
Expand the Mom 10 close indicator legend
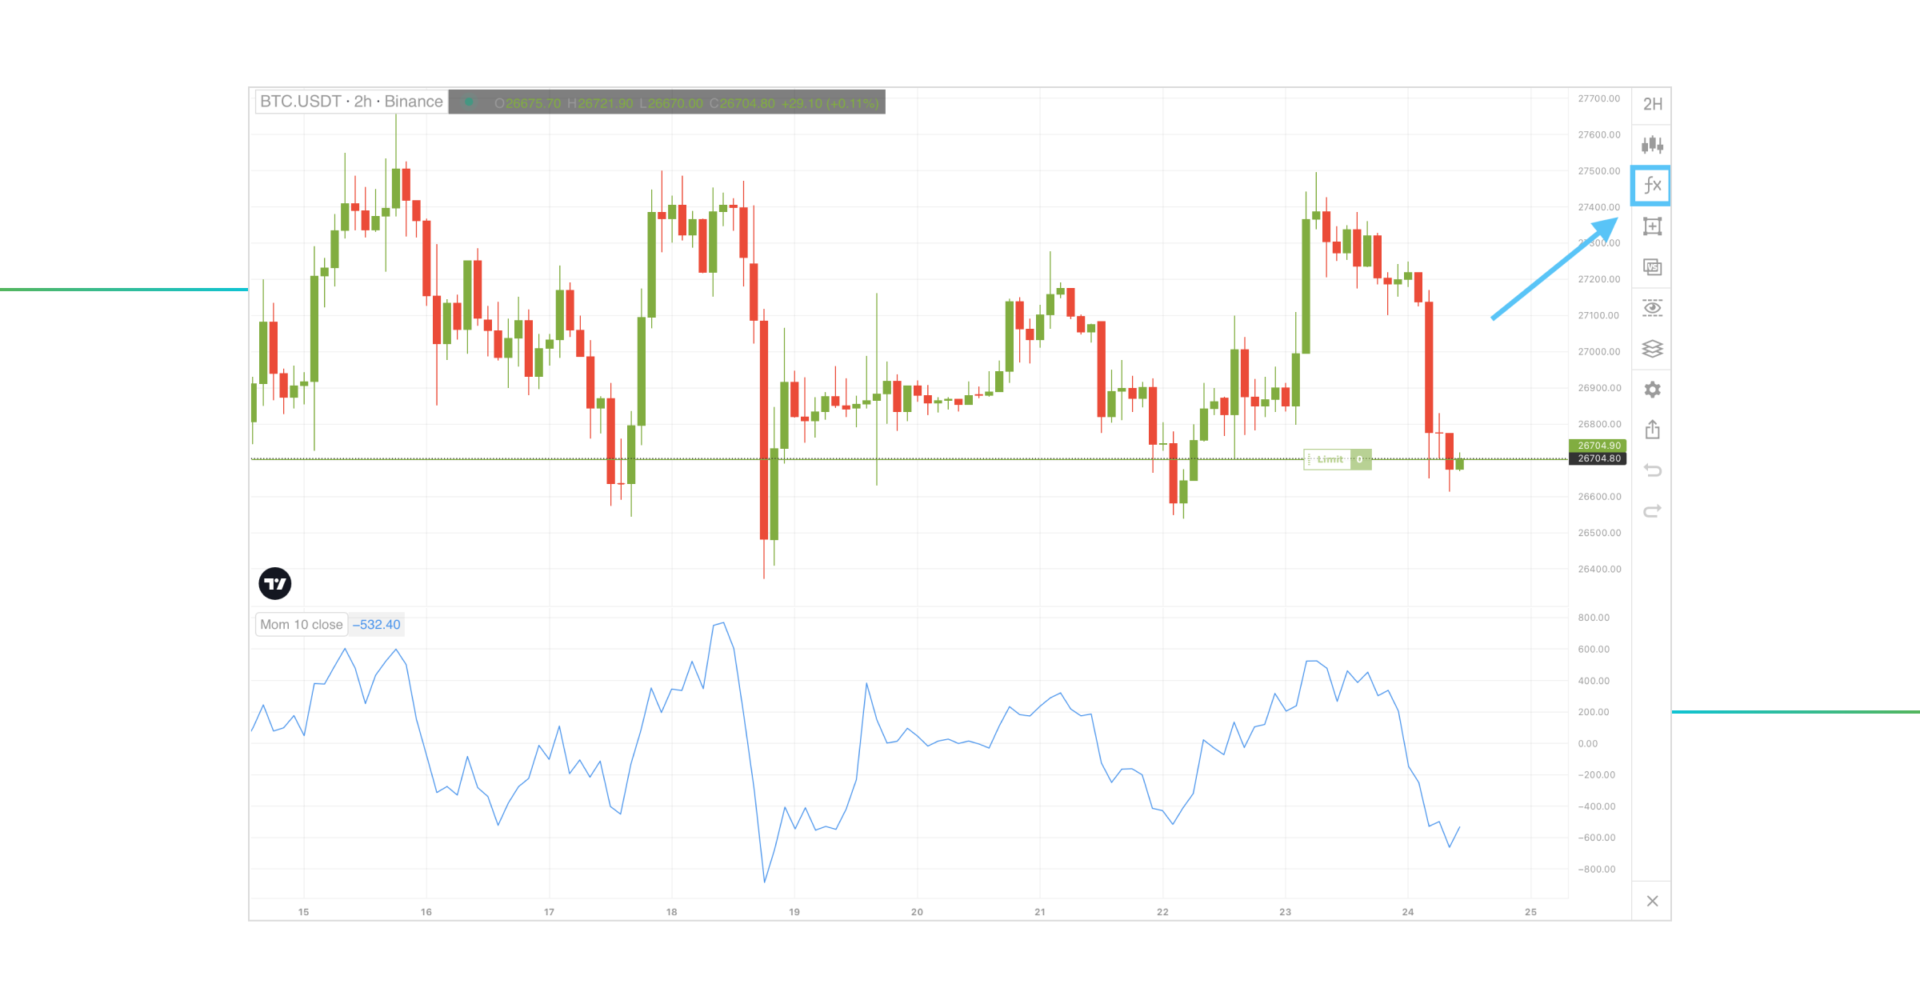300,624
